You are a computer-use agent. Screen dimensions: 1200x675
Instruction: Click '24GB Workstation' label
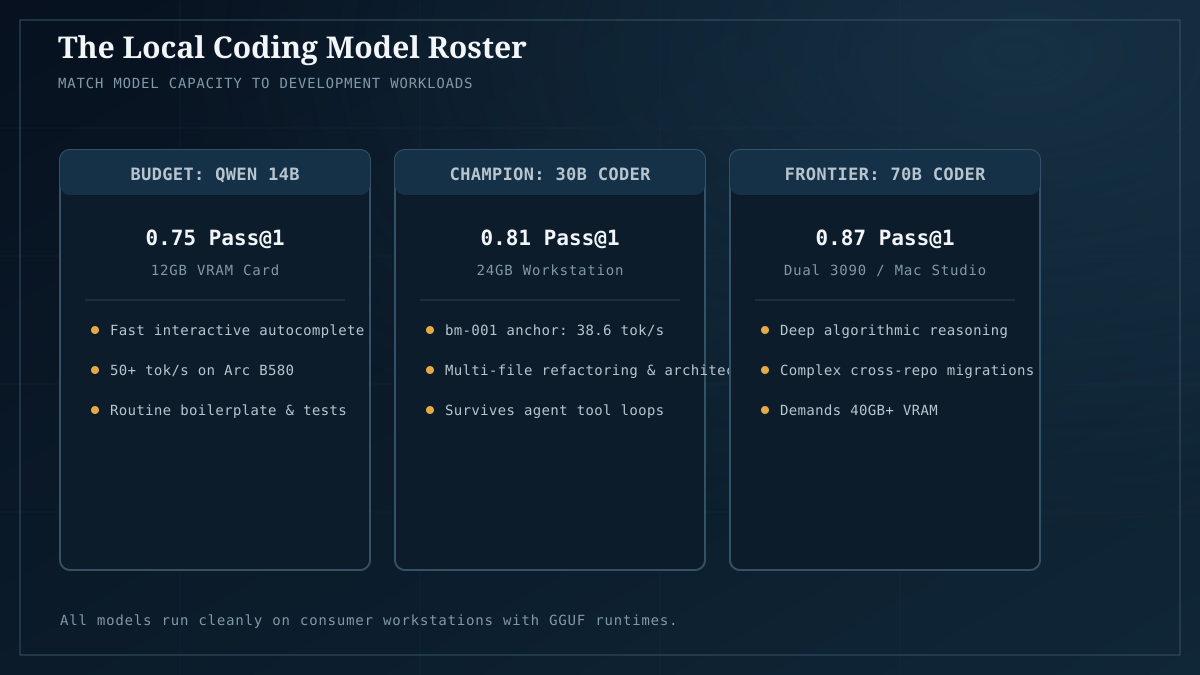coord(550,270)
